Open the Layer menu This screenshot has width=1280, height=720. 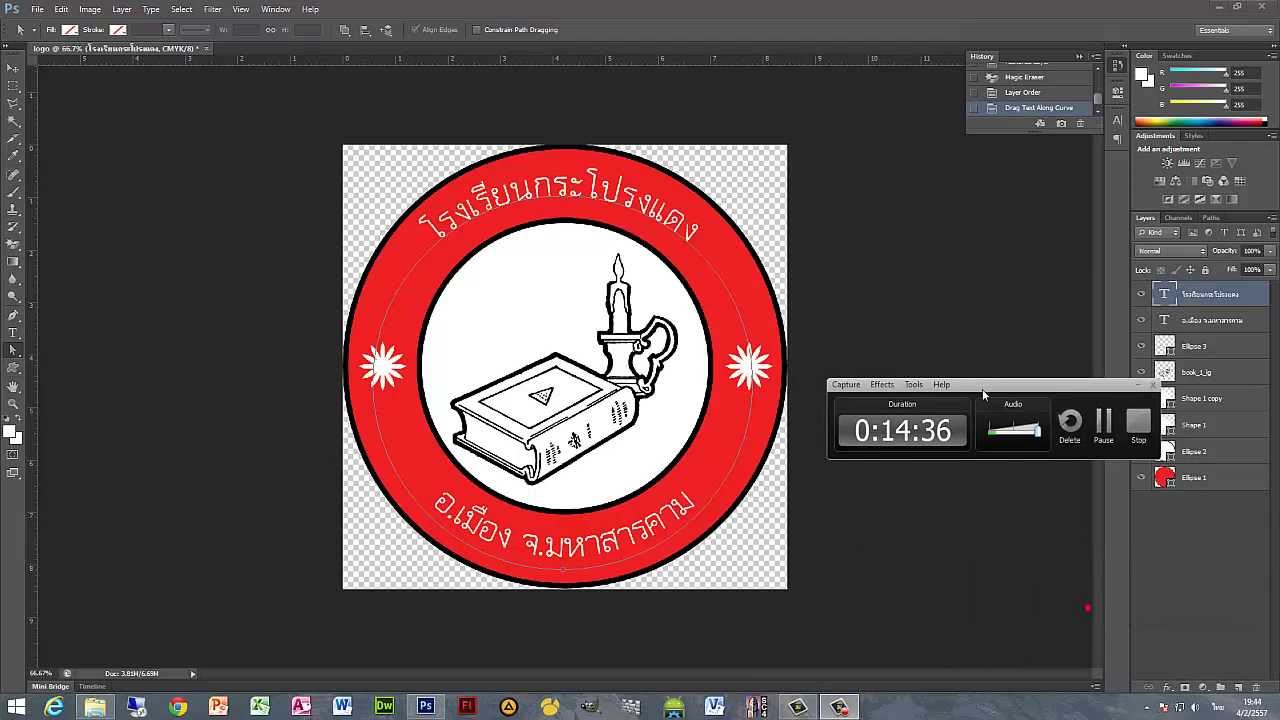pyautogui.click(x=122, y=9)
